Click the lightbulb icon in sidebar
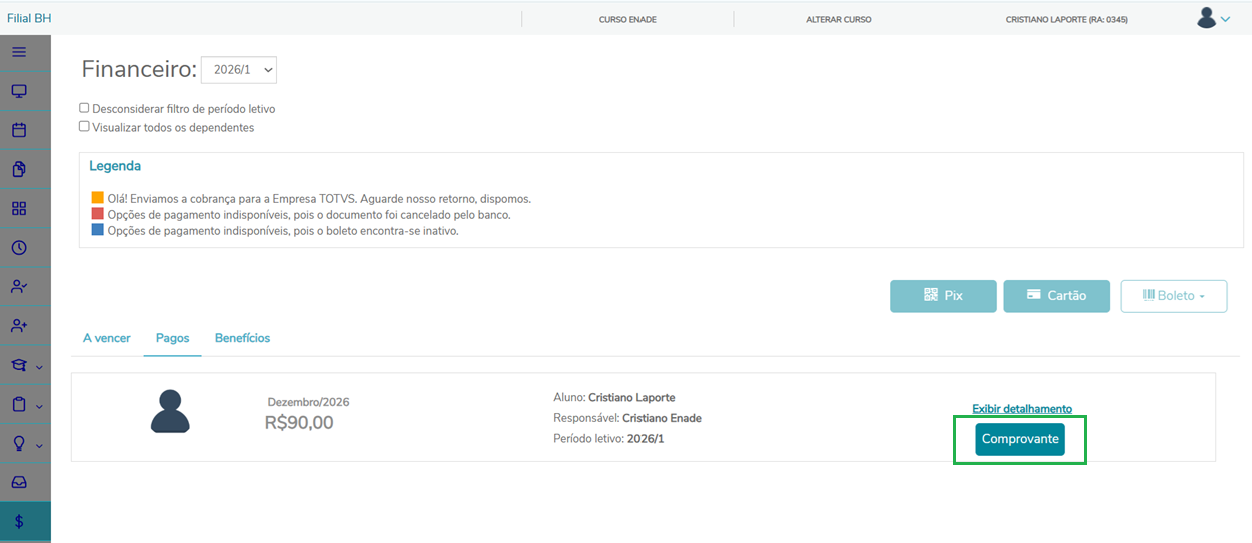 tap(19, 443)
